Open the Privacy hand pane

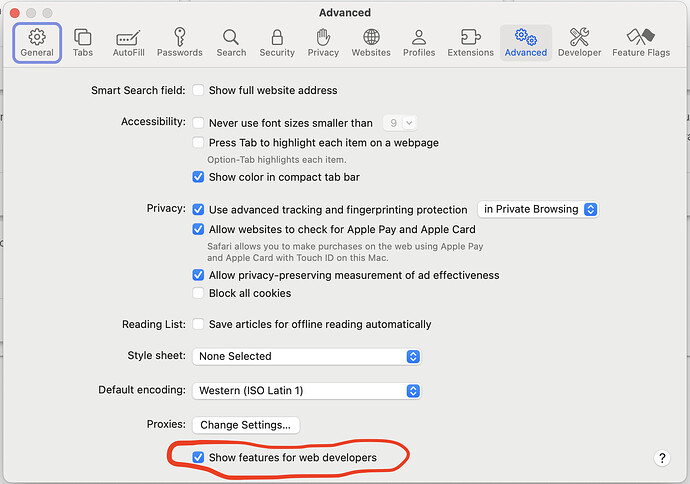[x=323, y=43]
